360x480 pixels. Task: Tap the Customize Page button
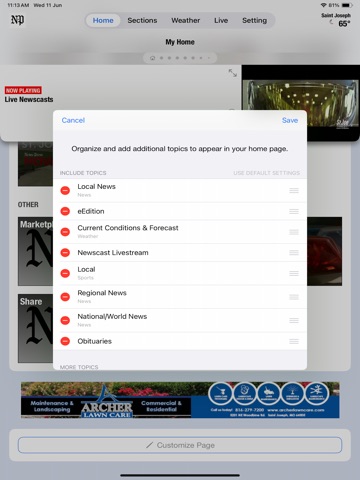180,445
